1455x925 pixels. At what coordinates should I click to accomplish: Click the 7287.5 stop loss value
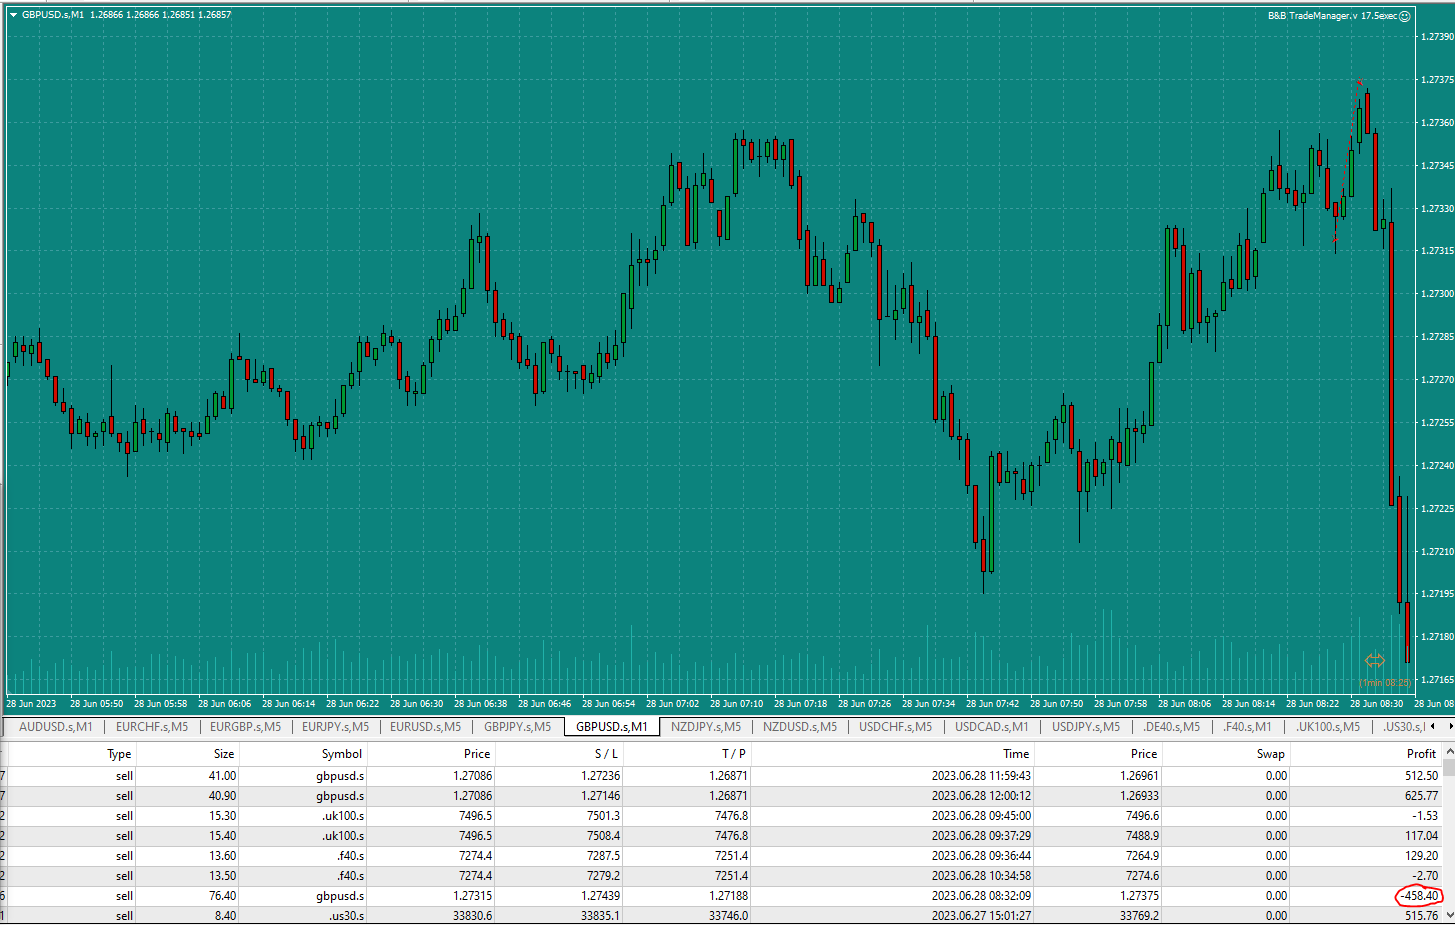coord(603,856)
